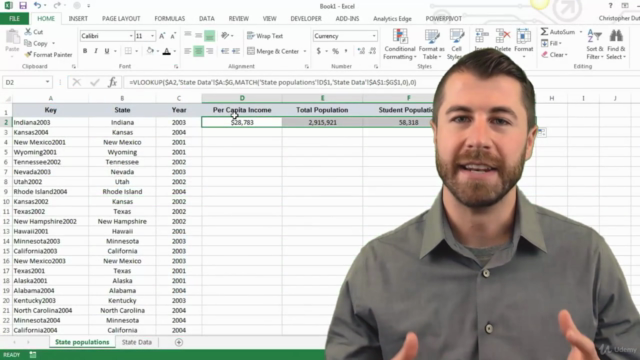Click the Cut scissors command

(34, 32)
